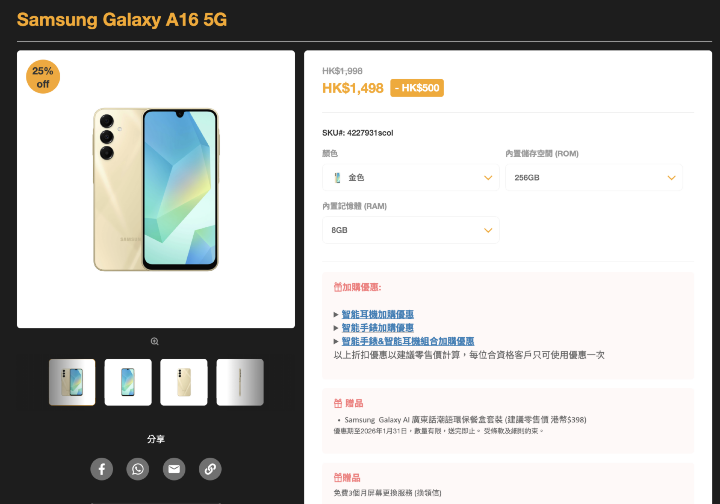
Task: Open the 顏色 color dropdown
Action: pos(411,178)
